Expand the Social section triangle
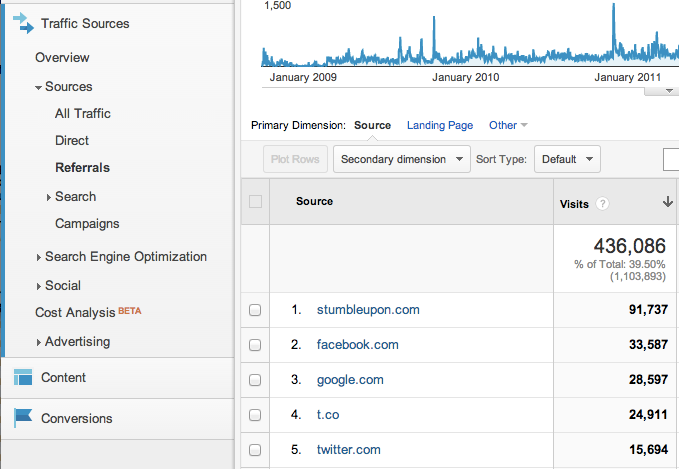 coord(39,286)
